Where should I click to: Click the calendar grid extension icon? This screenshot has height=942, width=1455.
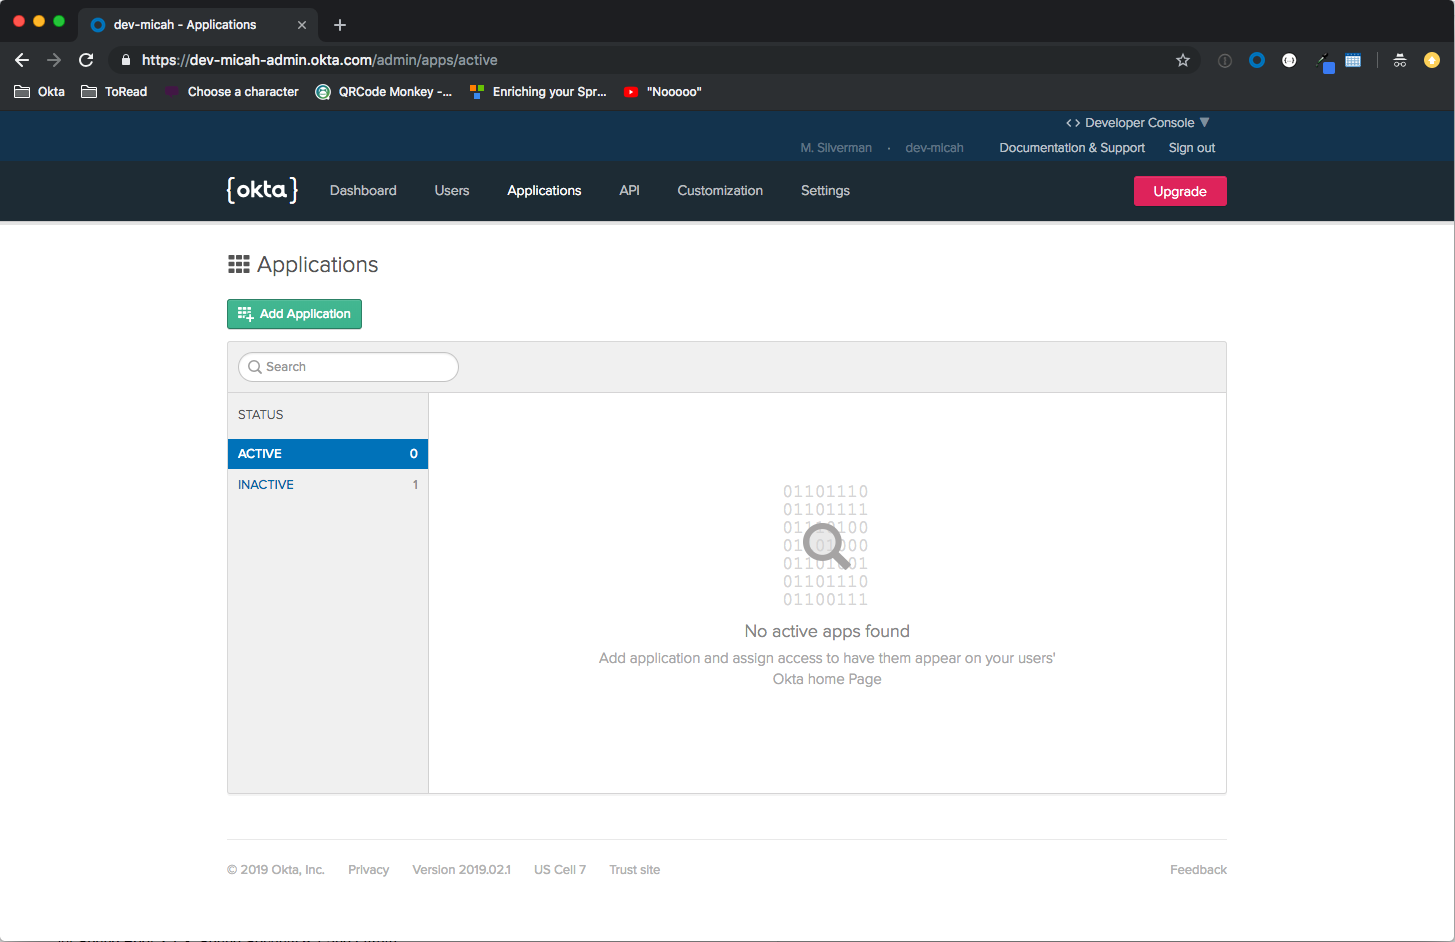[1353, 60]
